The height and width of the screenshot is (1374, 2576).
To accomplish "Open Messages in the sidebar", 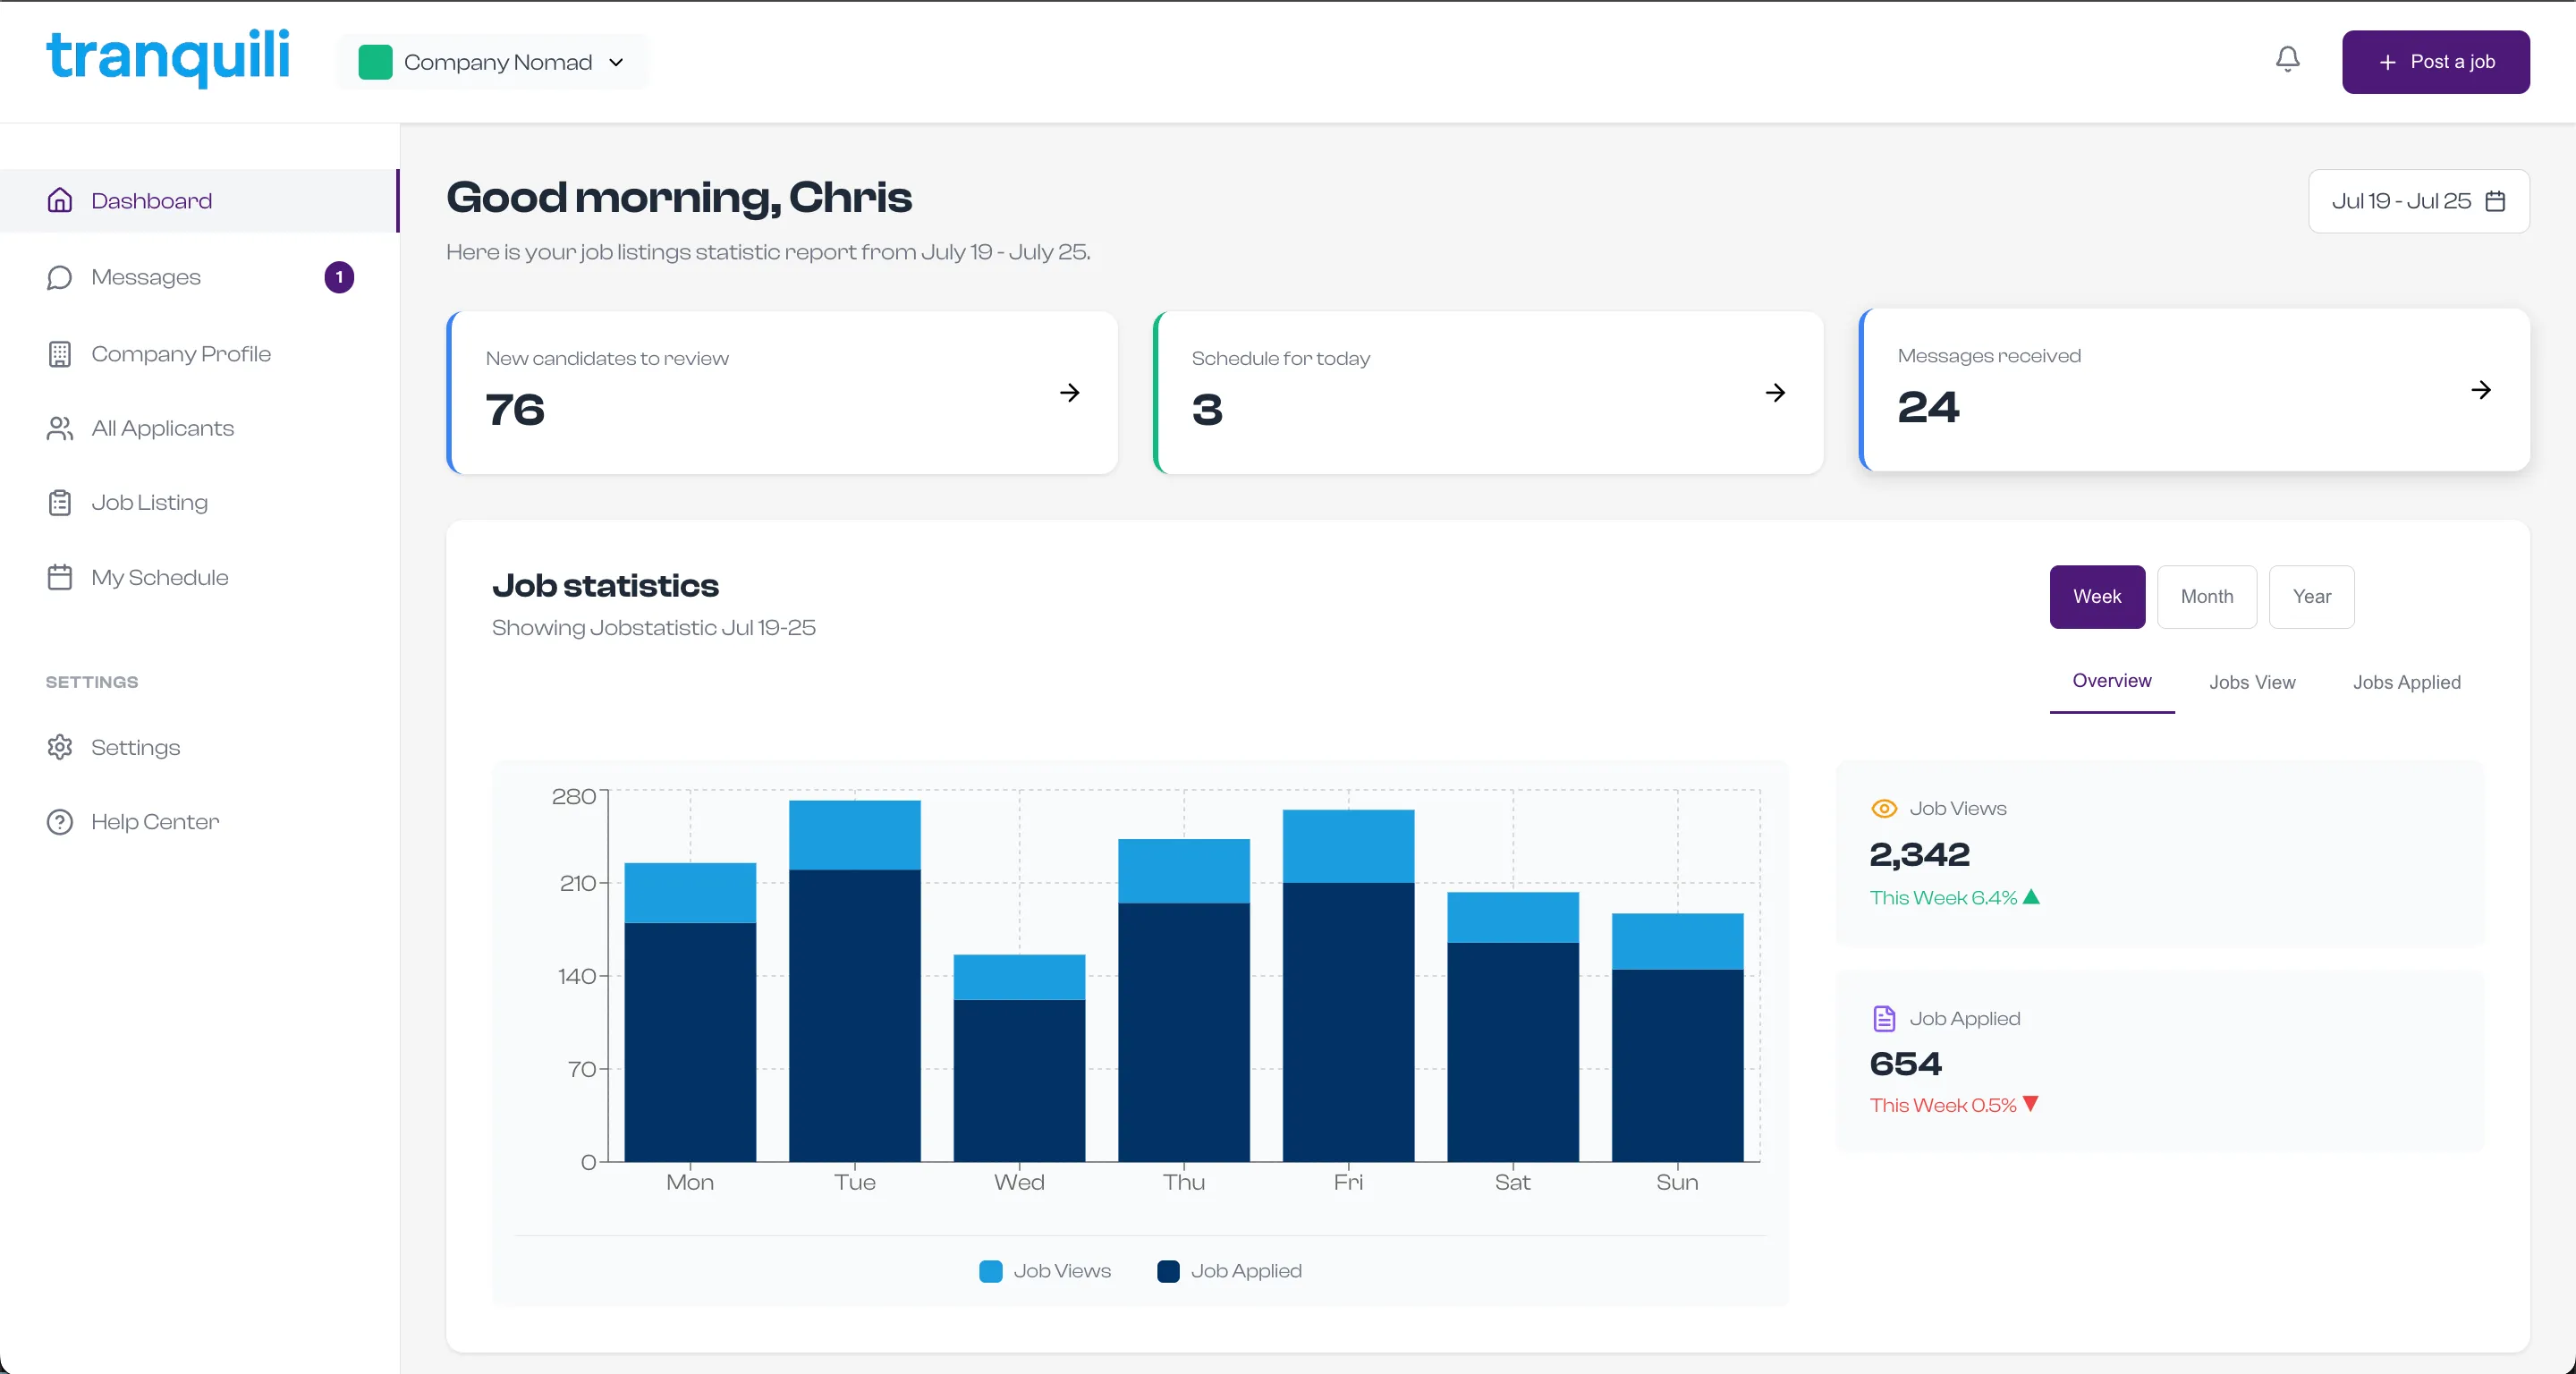I will pos(199,277).
